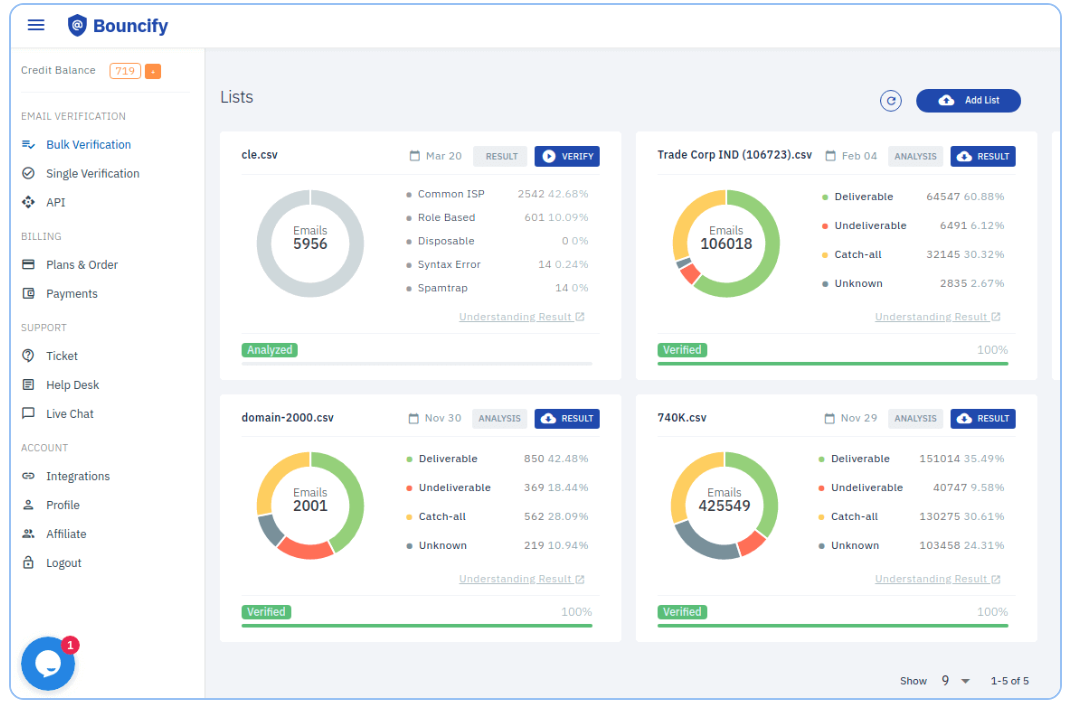The image size is (1067, 708).
Task: Expand the Show rows dropdown arrow
Action: pyautogui.click(x=965, y=681)
